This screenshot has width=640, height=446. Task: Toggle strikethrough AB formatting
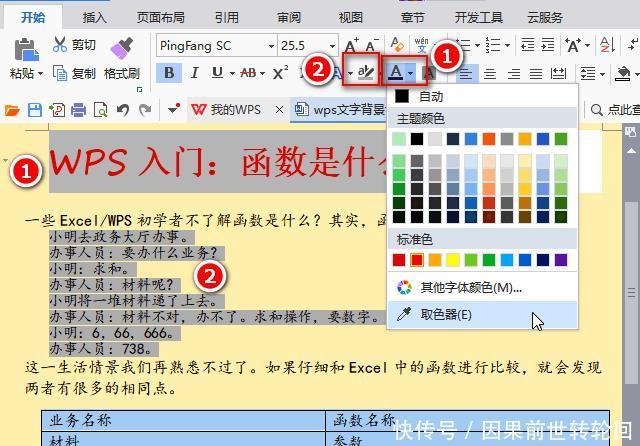pos(248,73)
